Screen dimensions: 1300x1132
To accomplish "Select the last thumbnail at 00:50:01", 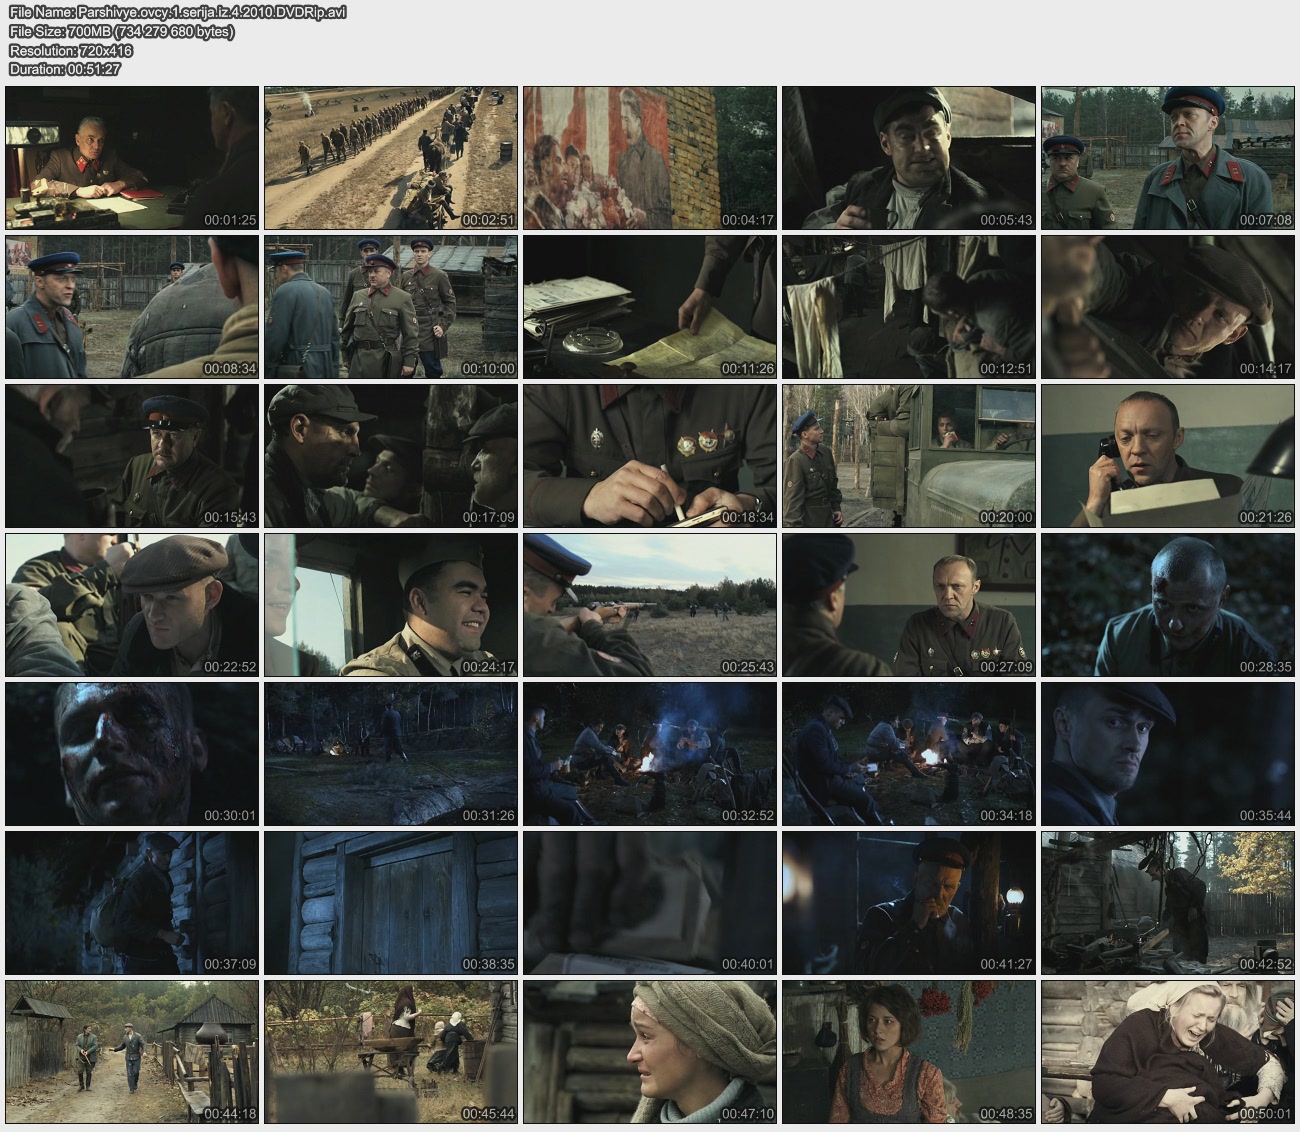I will [1168, 1052].
